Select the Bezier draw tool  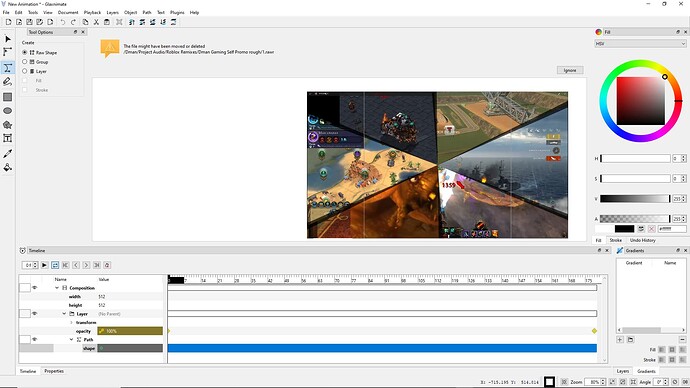pyautogui.click(x=7, y=68)
